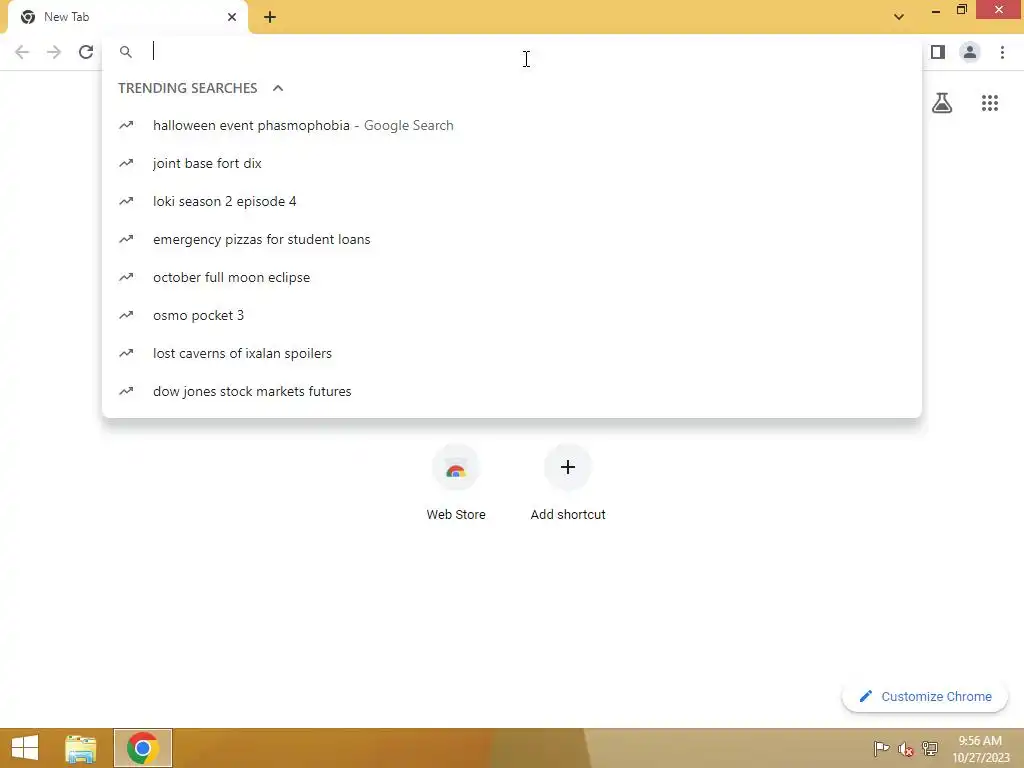Open Google apps grid
This screenshot has height=768, width=1024.
(990, 103)
